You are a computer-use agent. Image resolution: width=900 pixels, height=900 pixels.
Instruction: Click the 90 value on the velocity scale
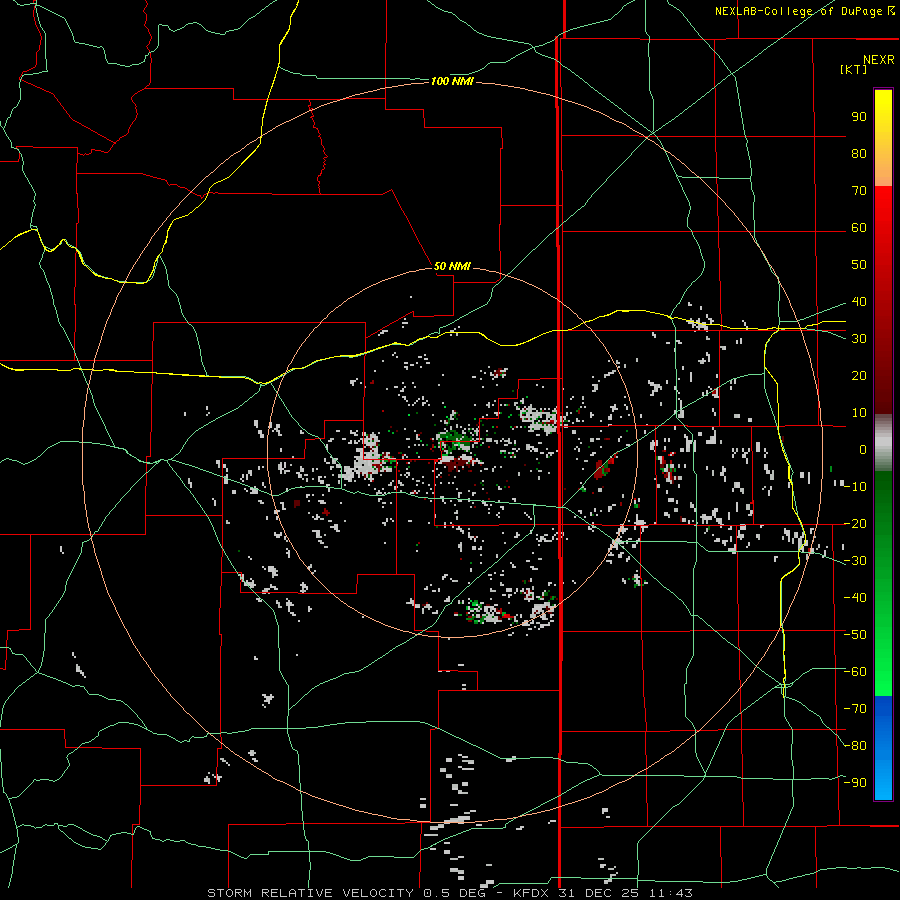click(x=859, y=117)
